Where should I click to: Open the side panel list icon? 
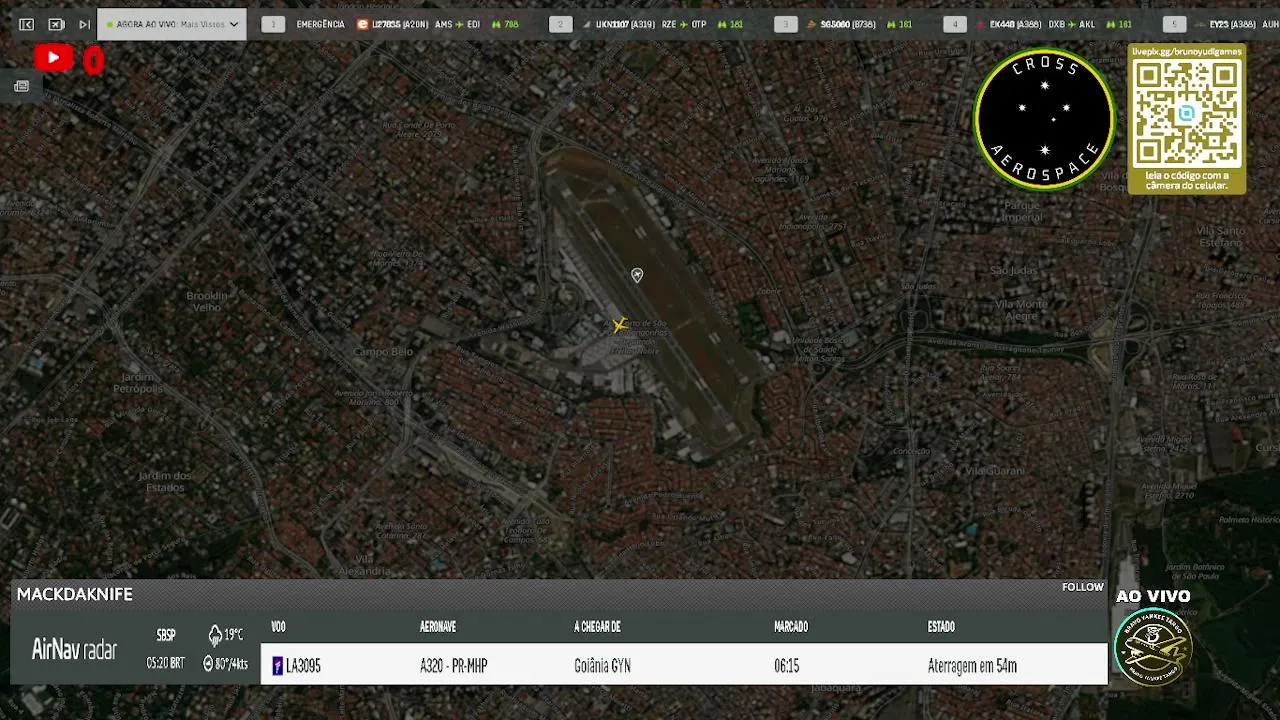click(x=21, y=87)
